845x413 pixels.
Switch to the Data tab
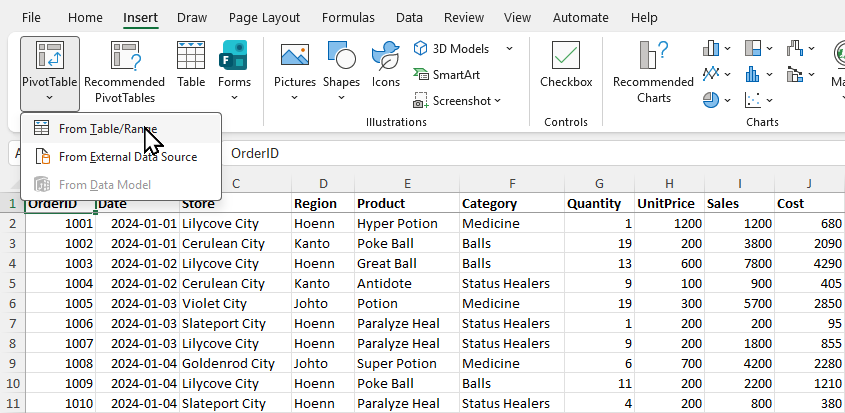pos(409,17)
